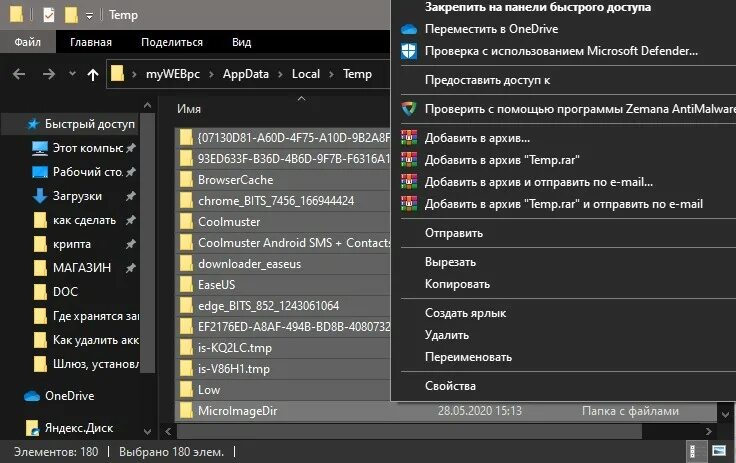Choose Добавить в архив "Temp.rar" и отправить по e-mail
Viewport: 736px width, 463px height.
tap(566, 204)
